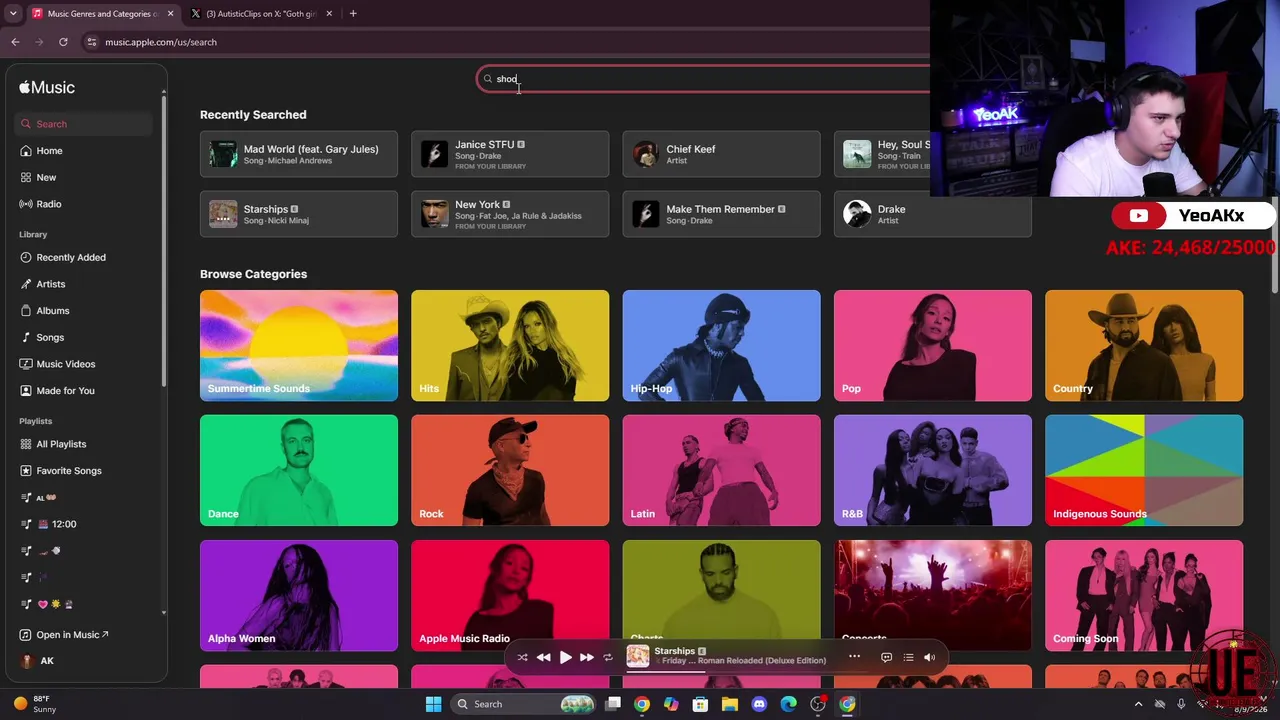Open recent search New York

510,214
